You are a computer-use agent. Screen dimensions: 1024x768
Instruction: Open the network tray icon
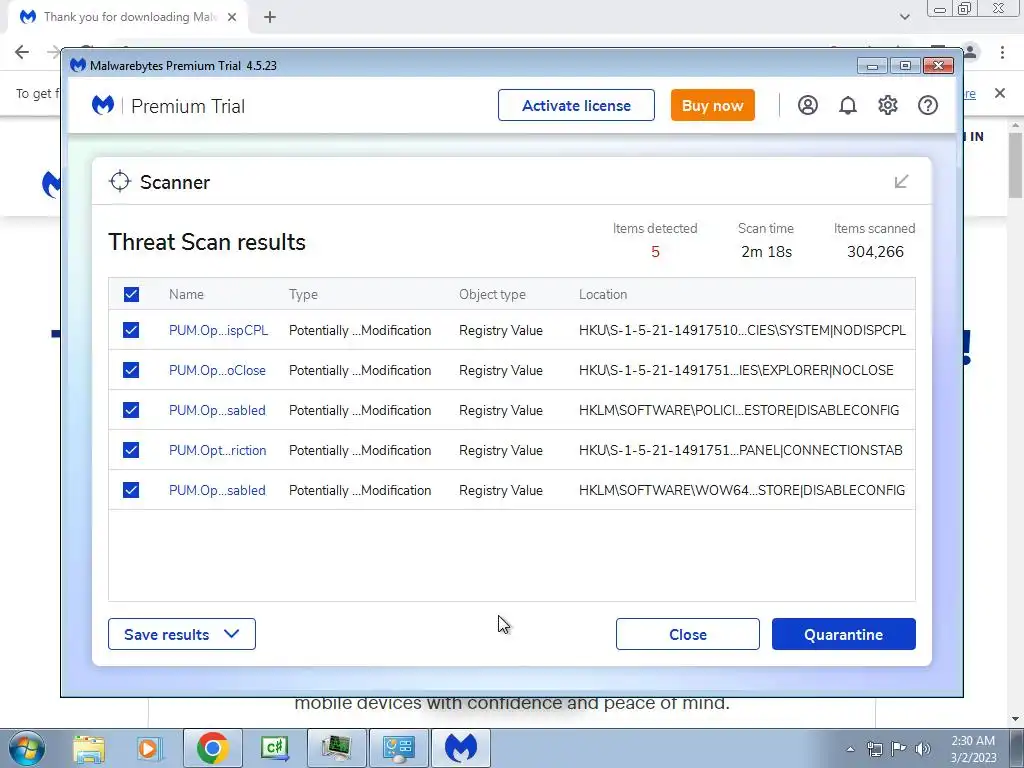click(x=874, y=749)
